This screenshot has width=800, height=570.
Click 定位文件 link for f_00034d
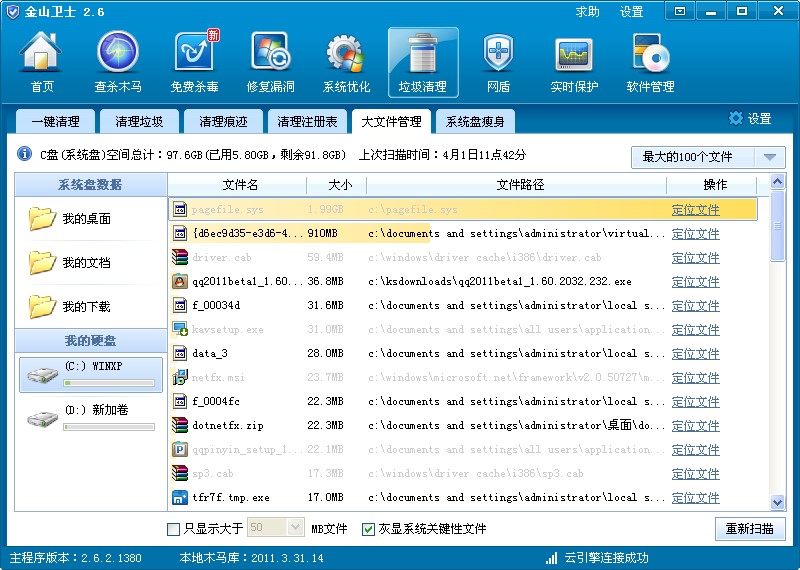point(695,306)
